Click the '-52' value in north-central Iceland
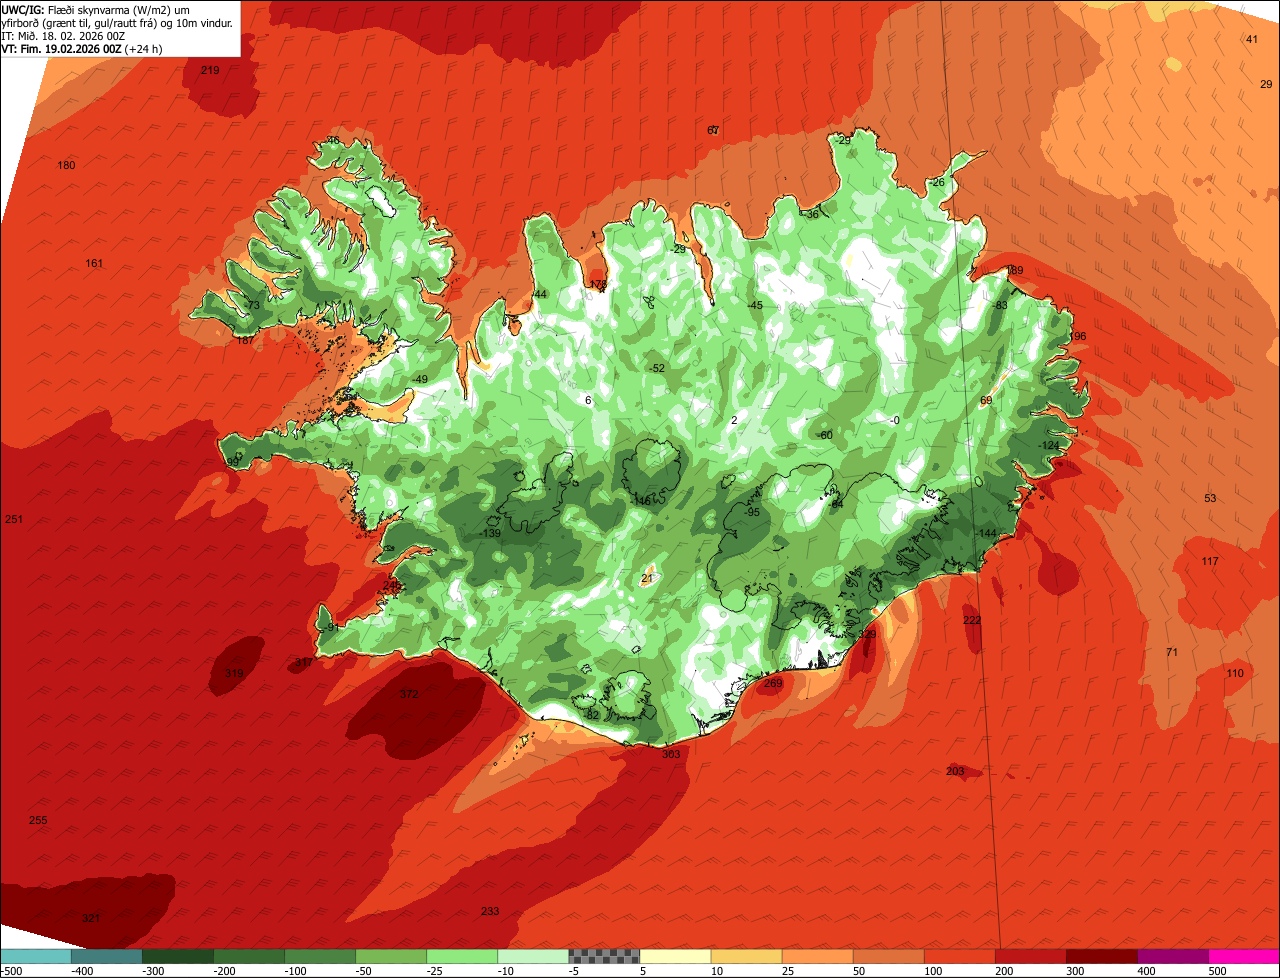 click(656, 368)
